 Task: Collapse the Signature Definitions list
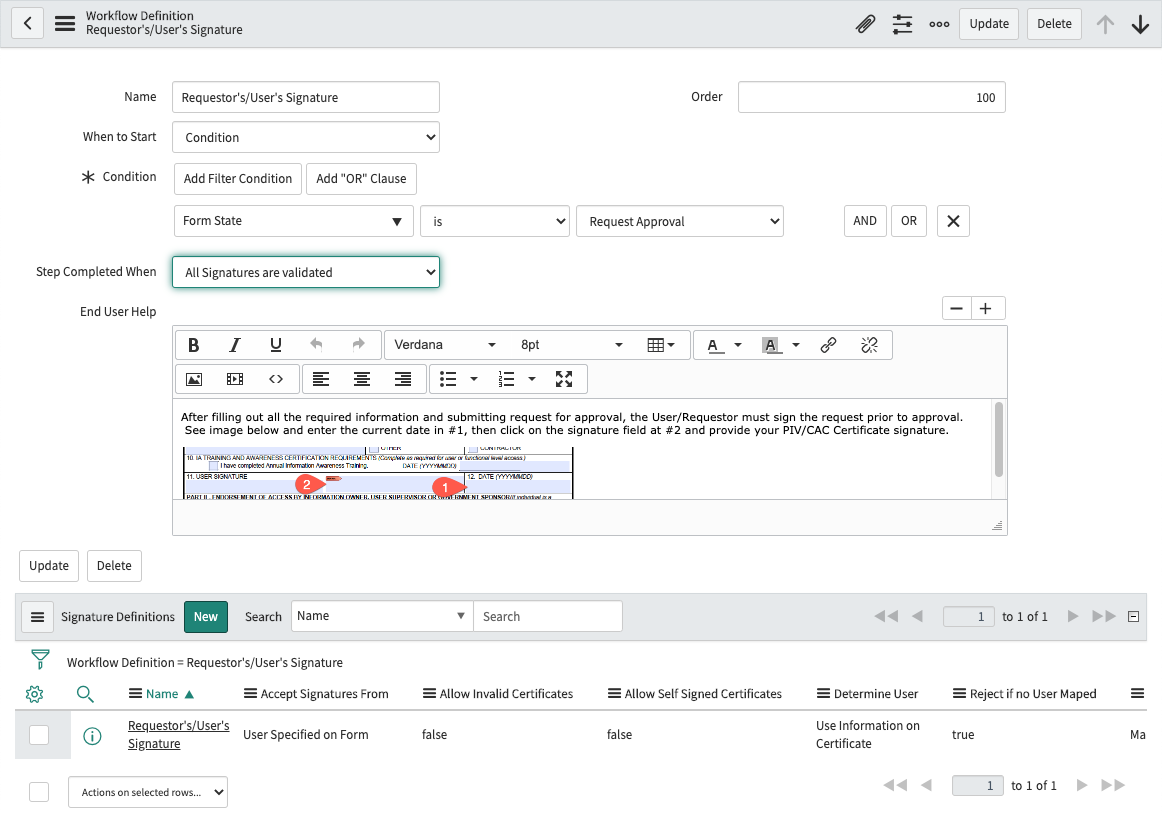tap(1133, 617)
